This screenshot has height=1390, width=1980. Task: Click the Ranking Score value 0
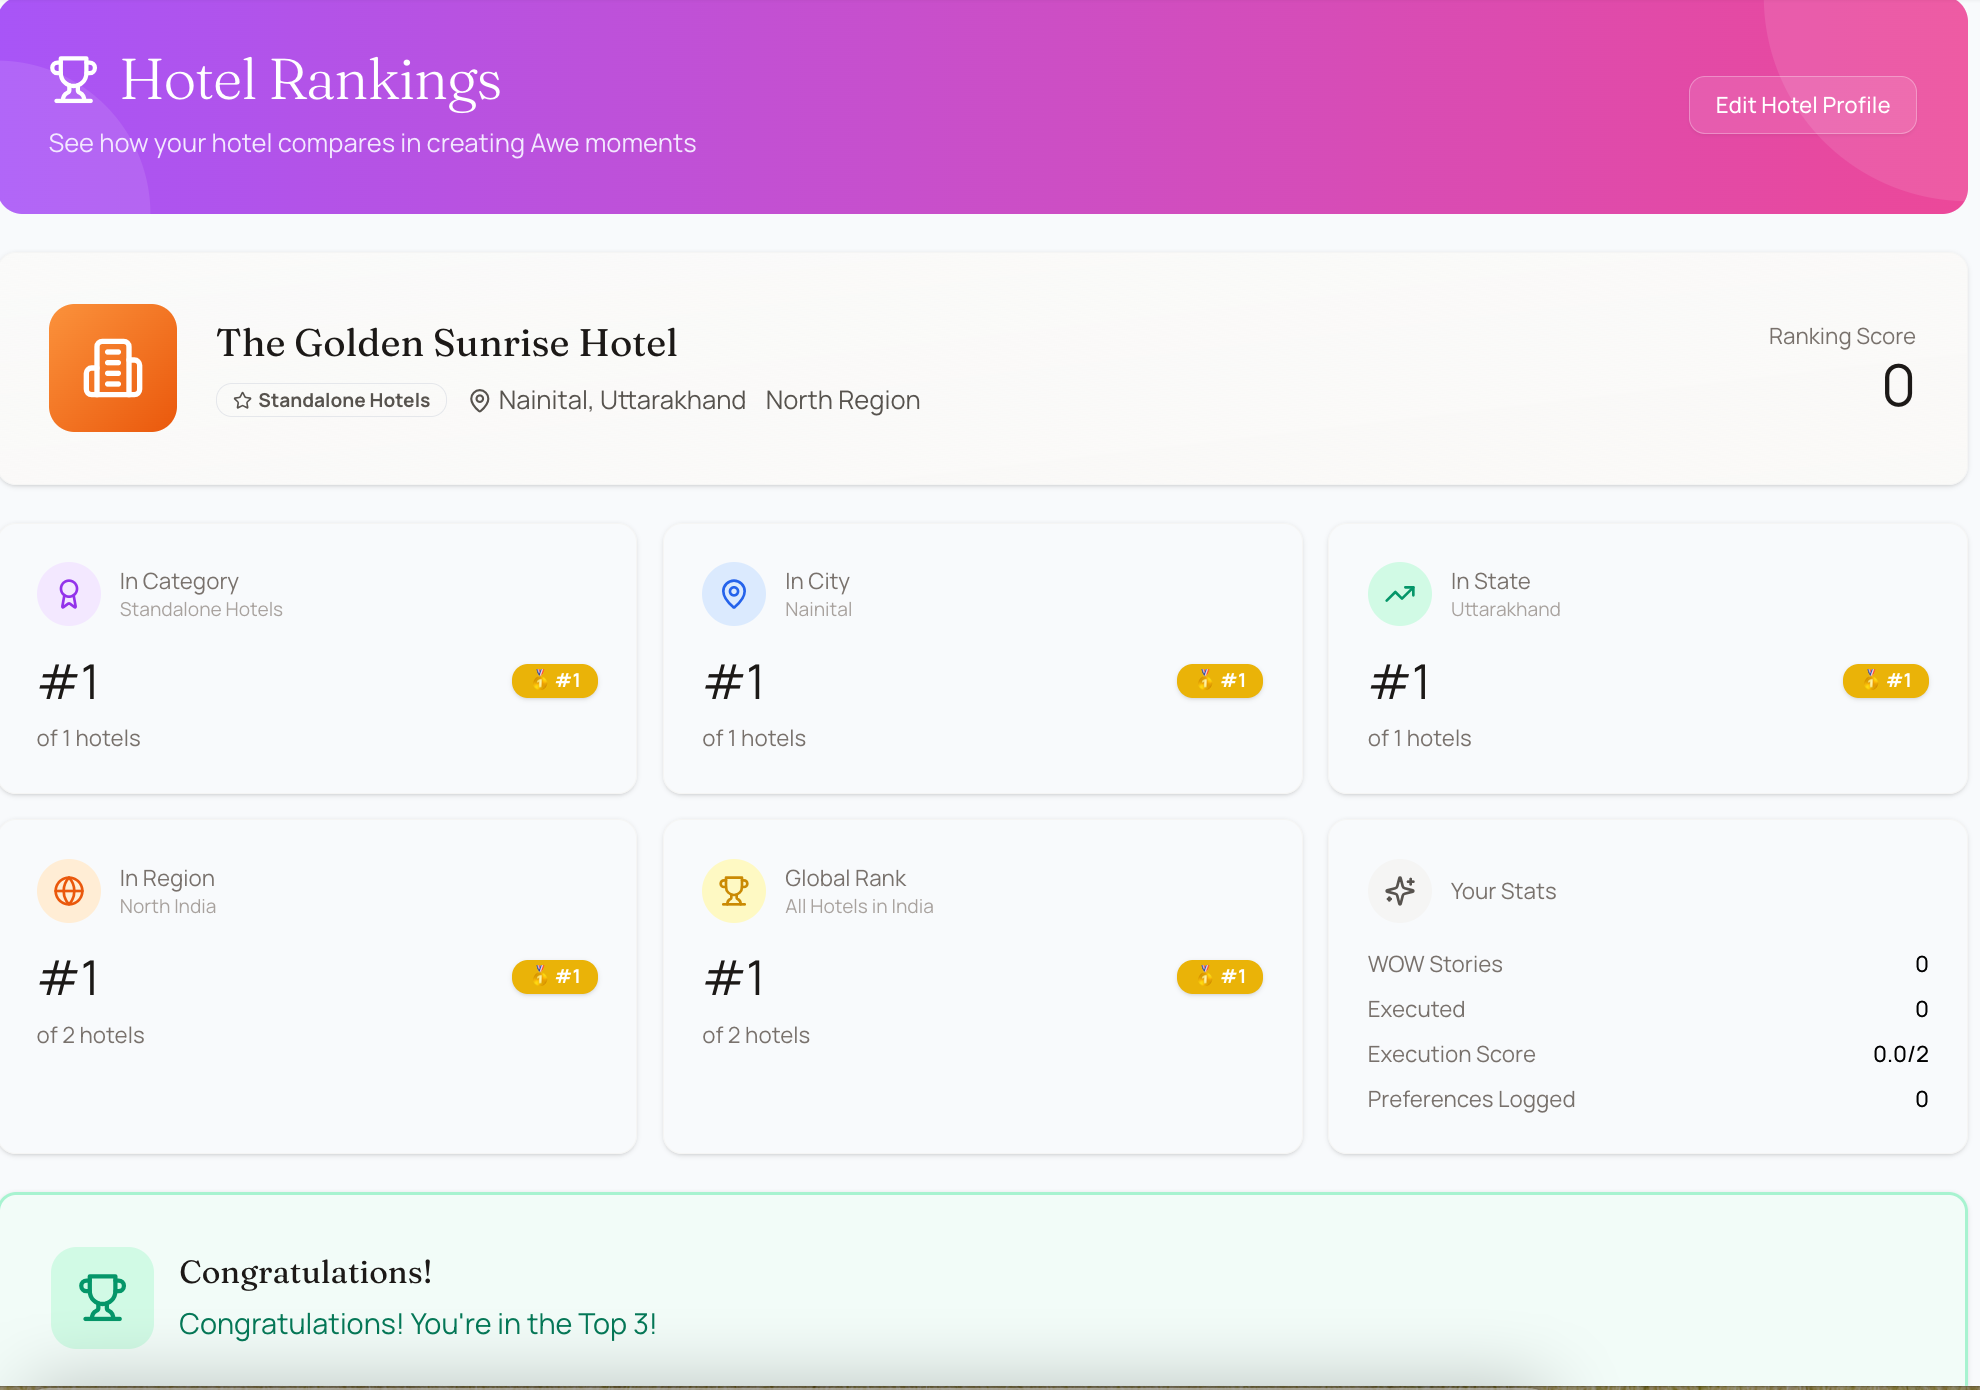(1898, 386)
